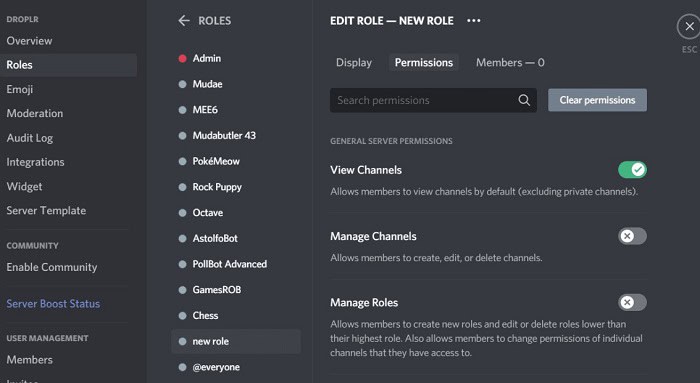The width and height of the screenshot is (700, 383).
Task: Enable the Manage Roles toggle
Action: pos(632,302)
